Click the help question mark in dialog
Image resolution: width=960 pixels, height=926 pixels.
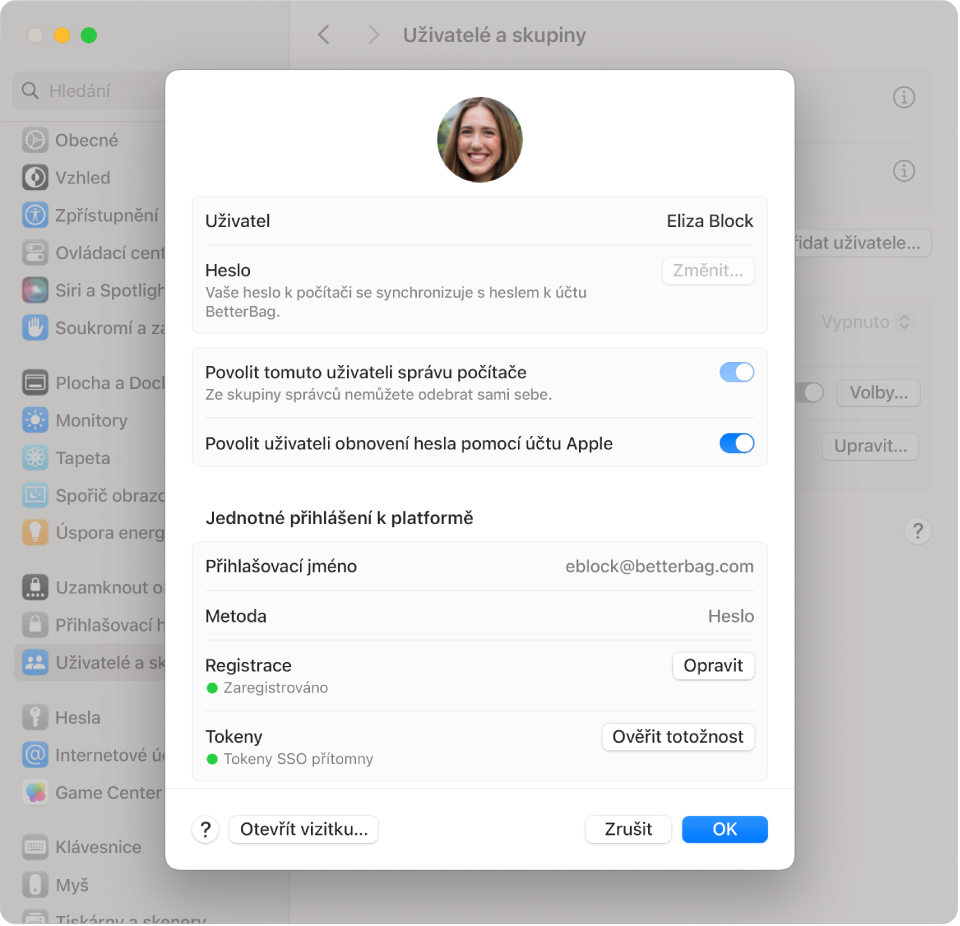206,829
